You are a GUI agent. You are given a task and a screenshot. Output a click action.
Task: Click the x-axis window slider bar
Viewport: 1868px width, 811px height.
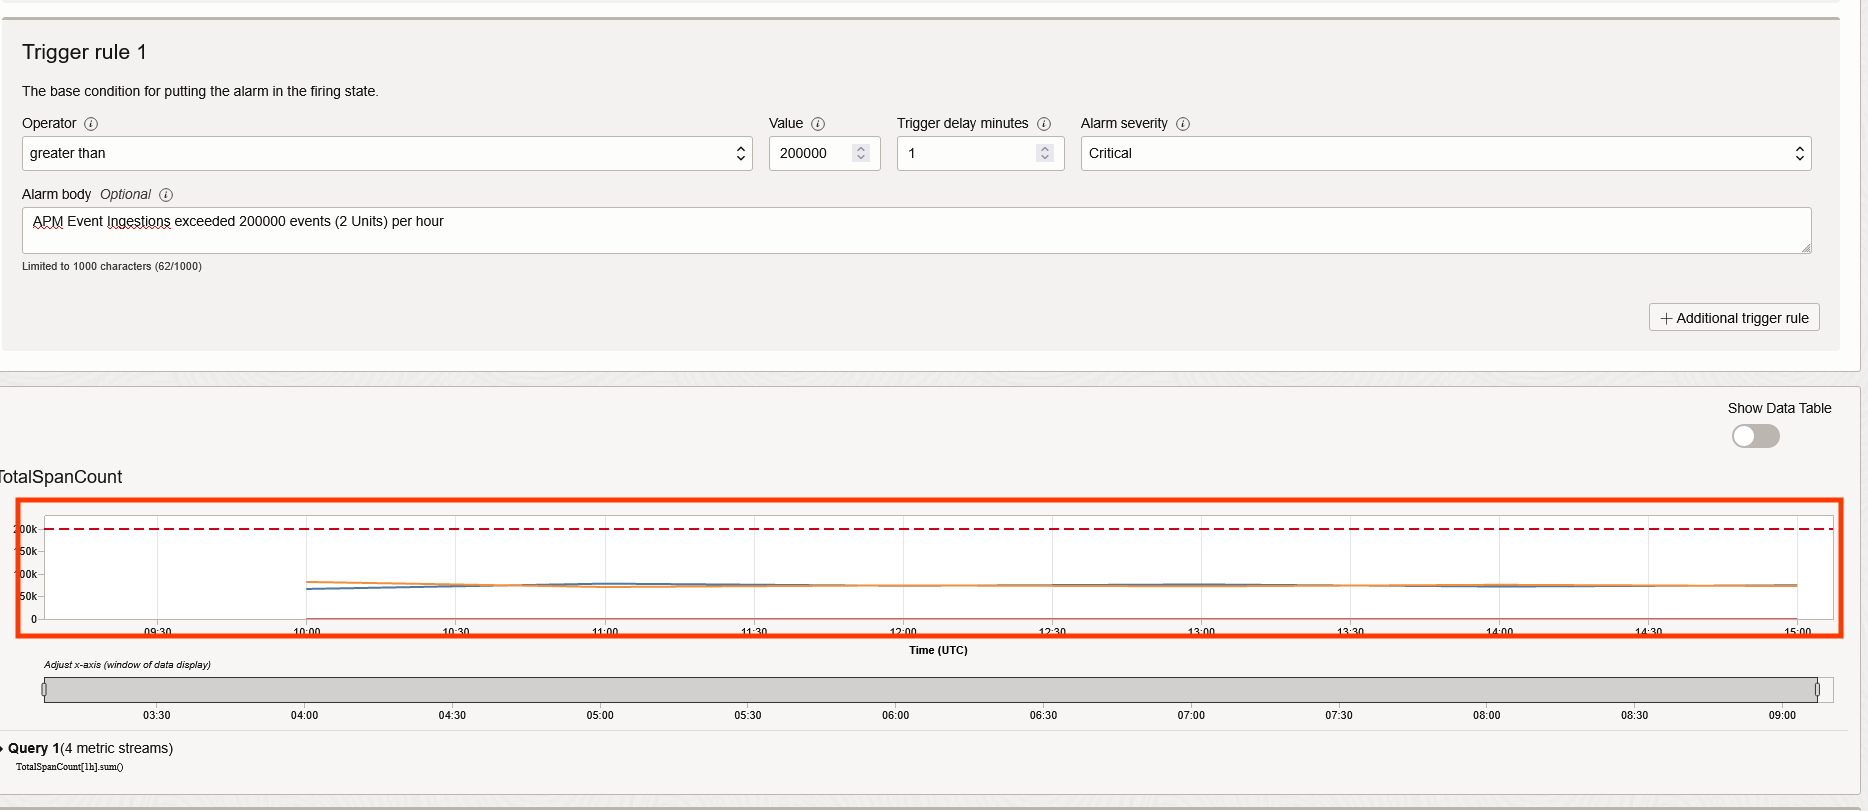[930, 690]
